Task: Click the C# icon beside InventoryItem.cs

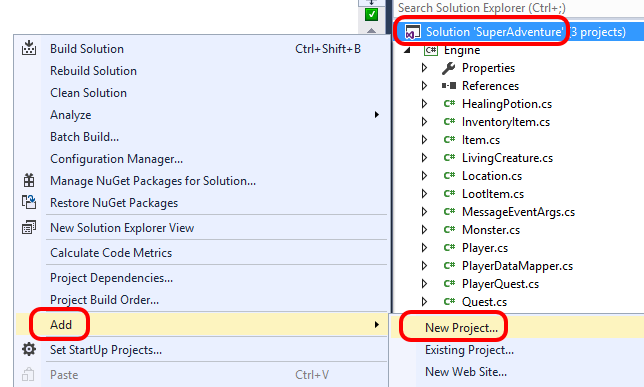Action: point(449,122)
